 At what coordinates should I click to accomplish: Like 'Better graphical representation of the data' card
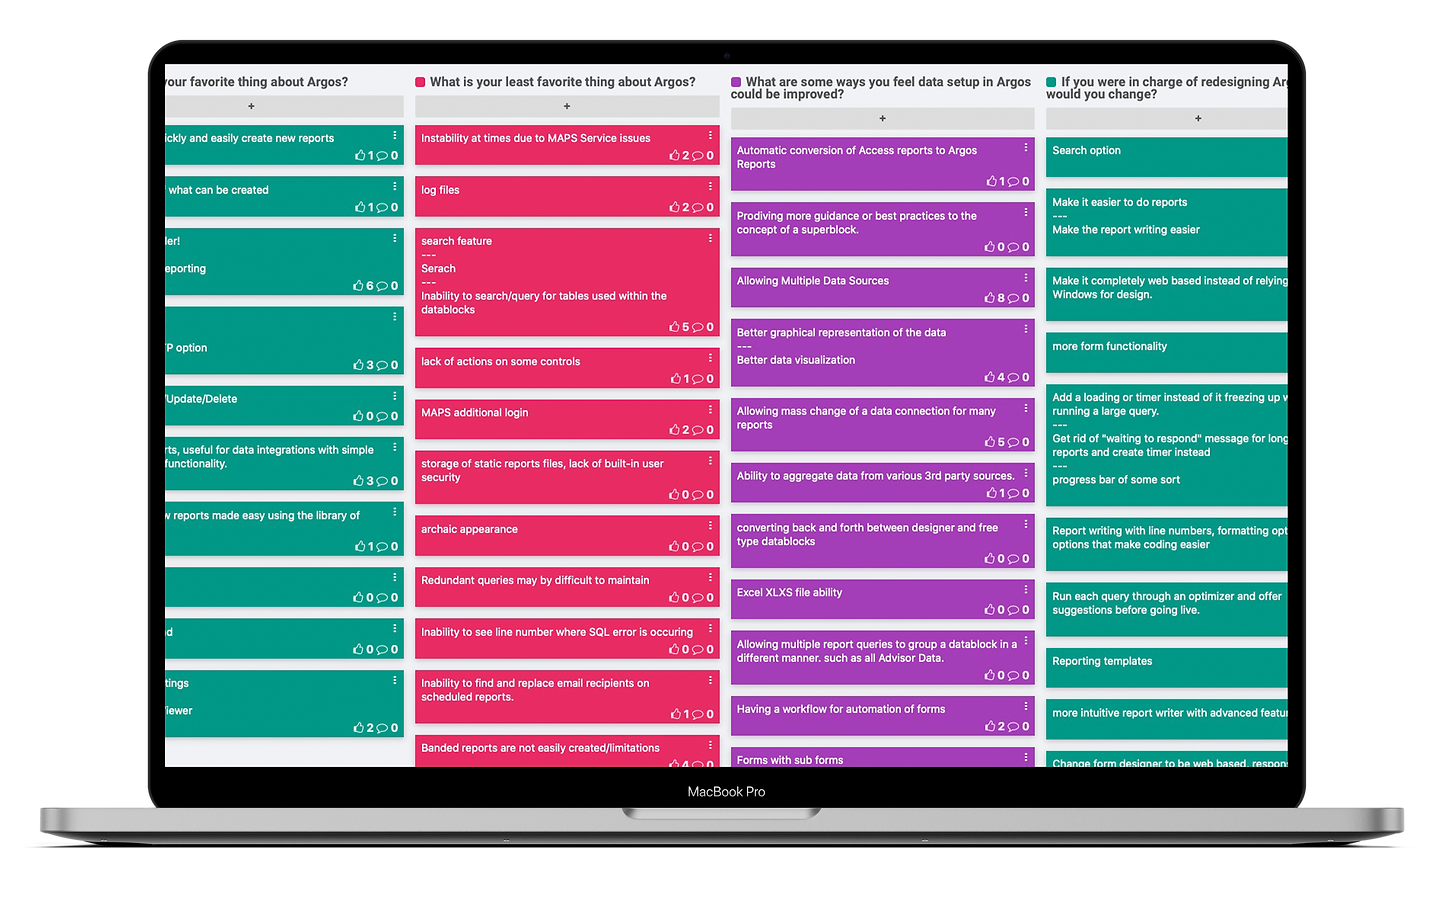[x=990, y=378]
